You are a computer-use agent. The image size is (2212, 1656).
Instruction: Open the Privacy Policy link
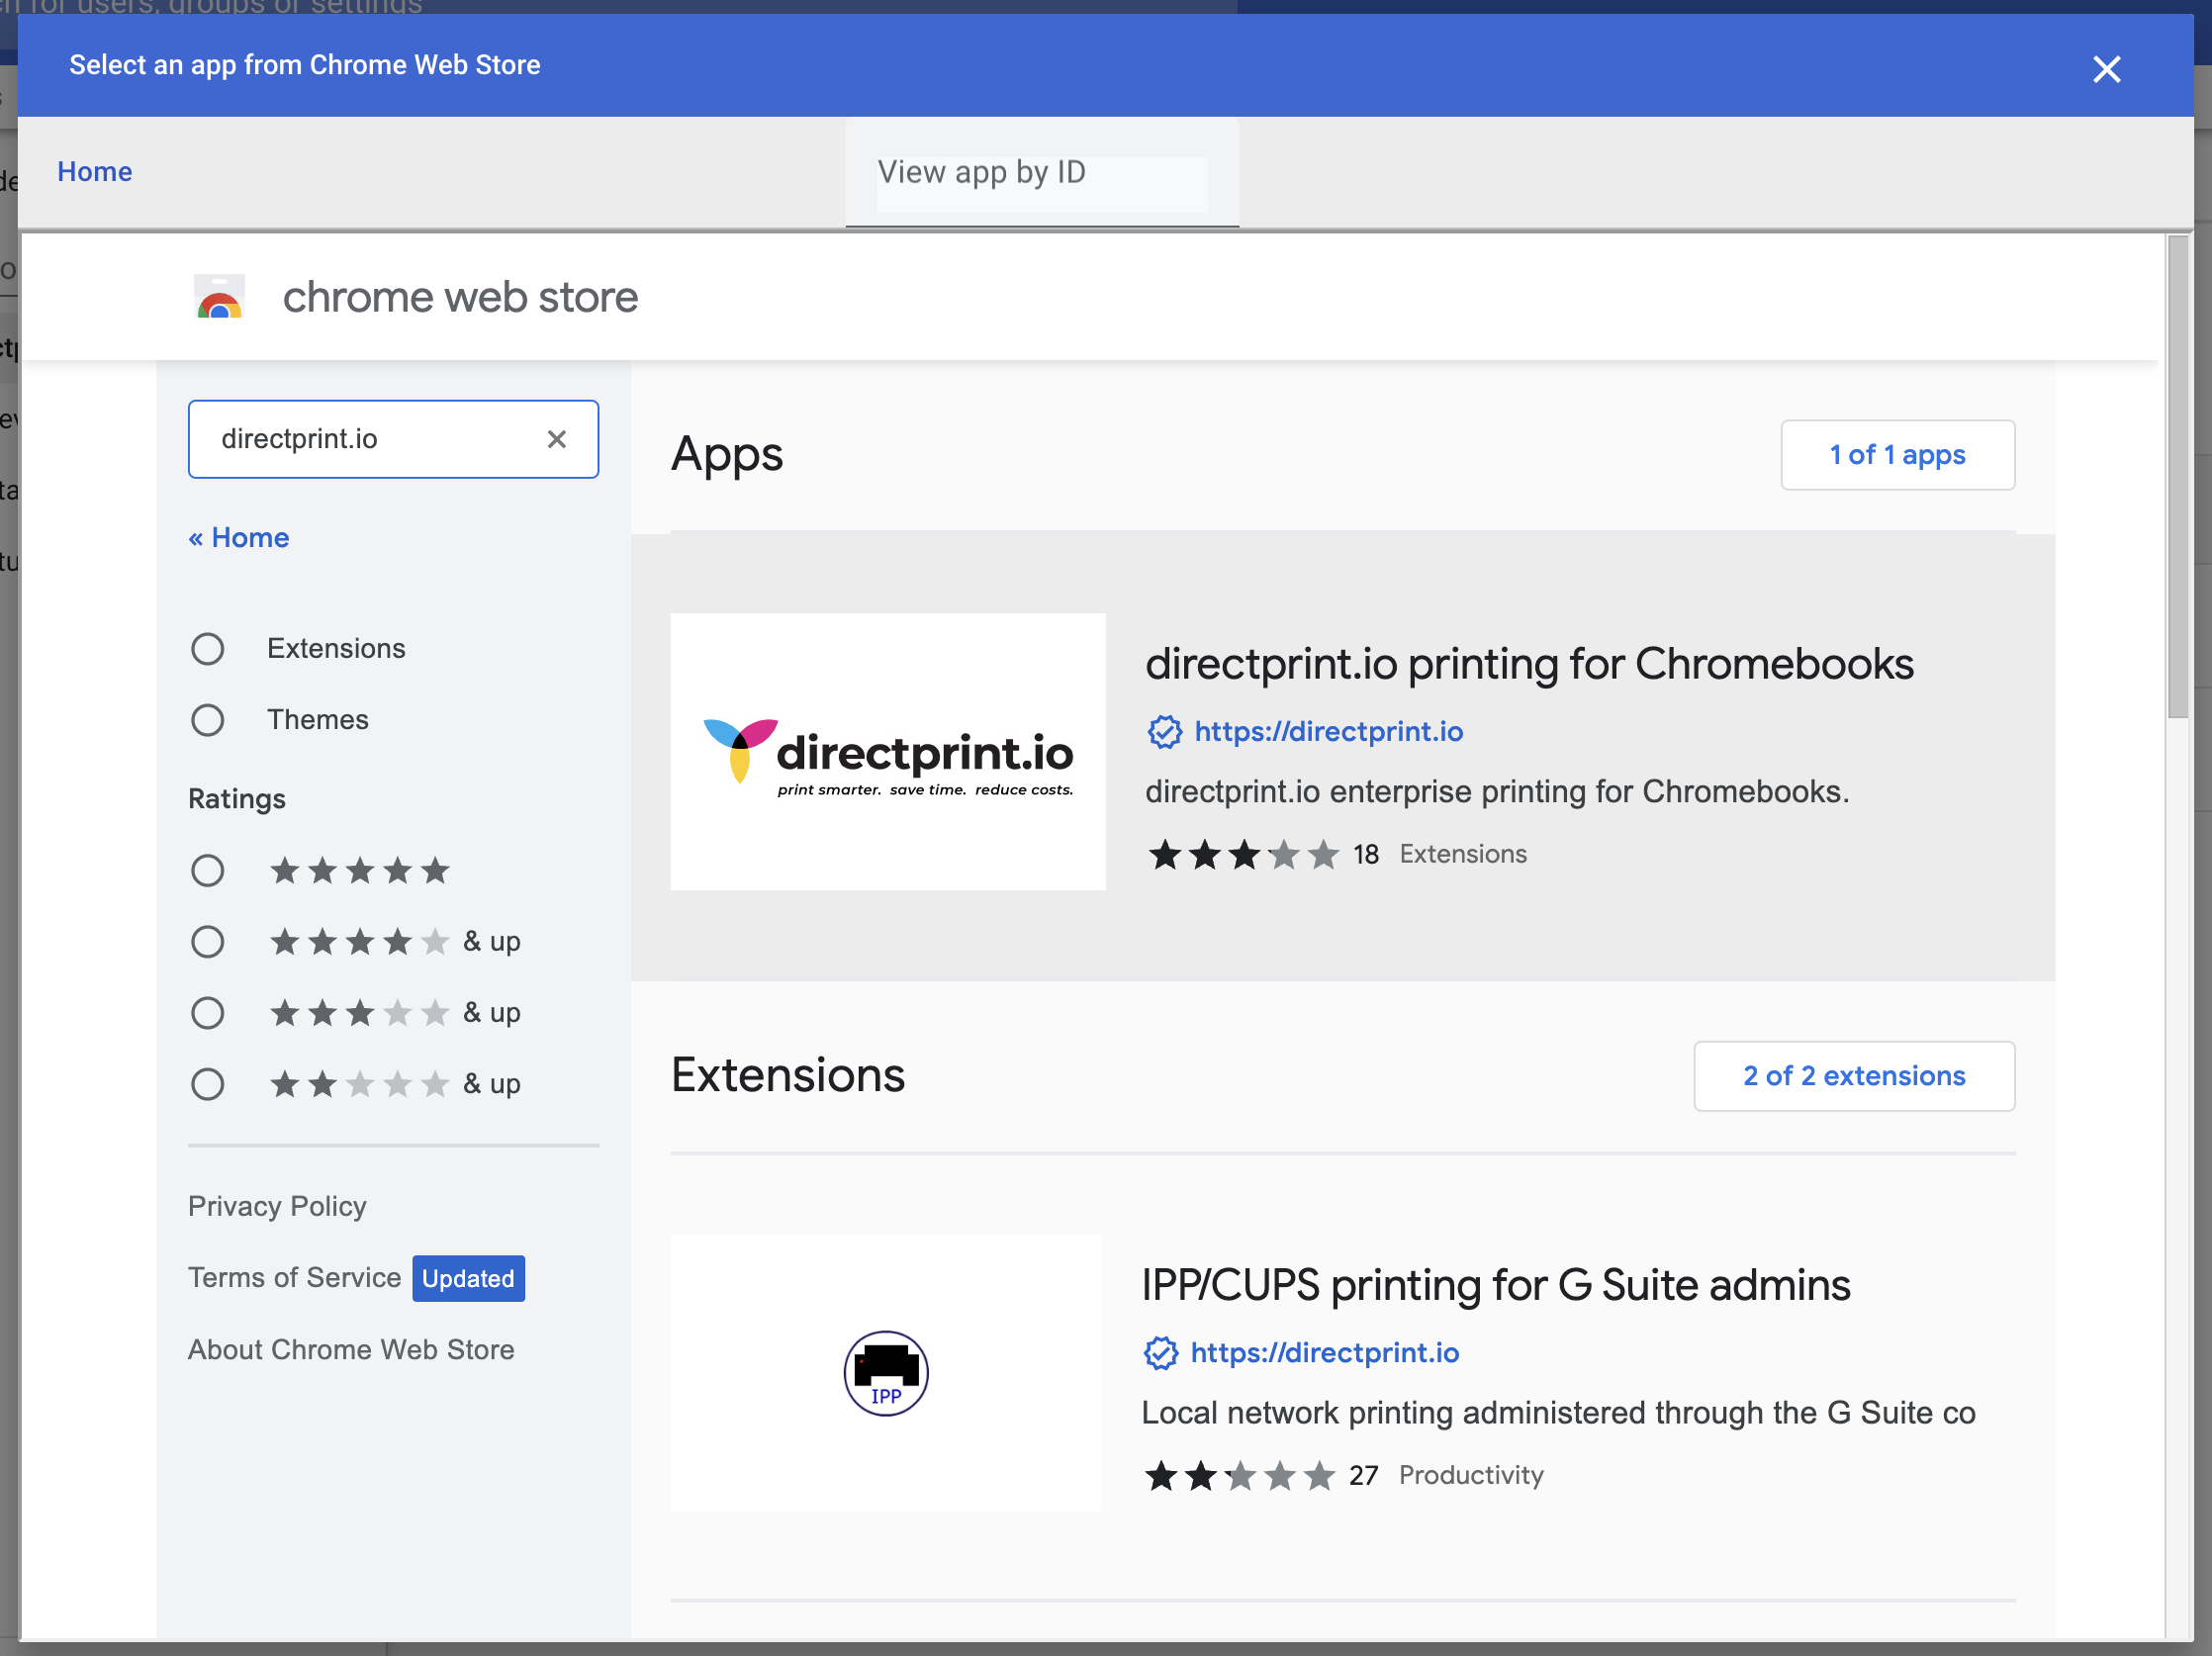(x=277, y=1206)
